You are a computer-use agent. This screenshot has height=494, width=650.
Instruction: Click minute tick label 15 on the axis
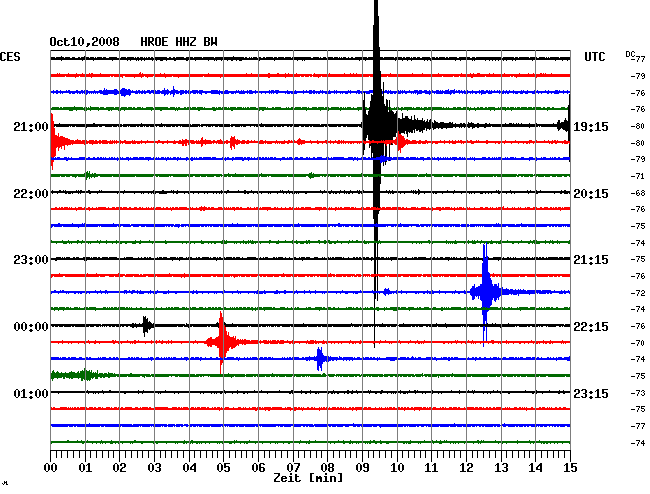(570, 468)
